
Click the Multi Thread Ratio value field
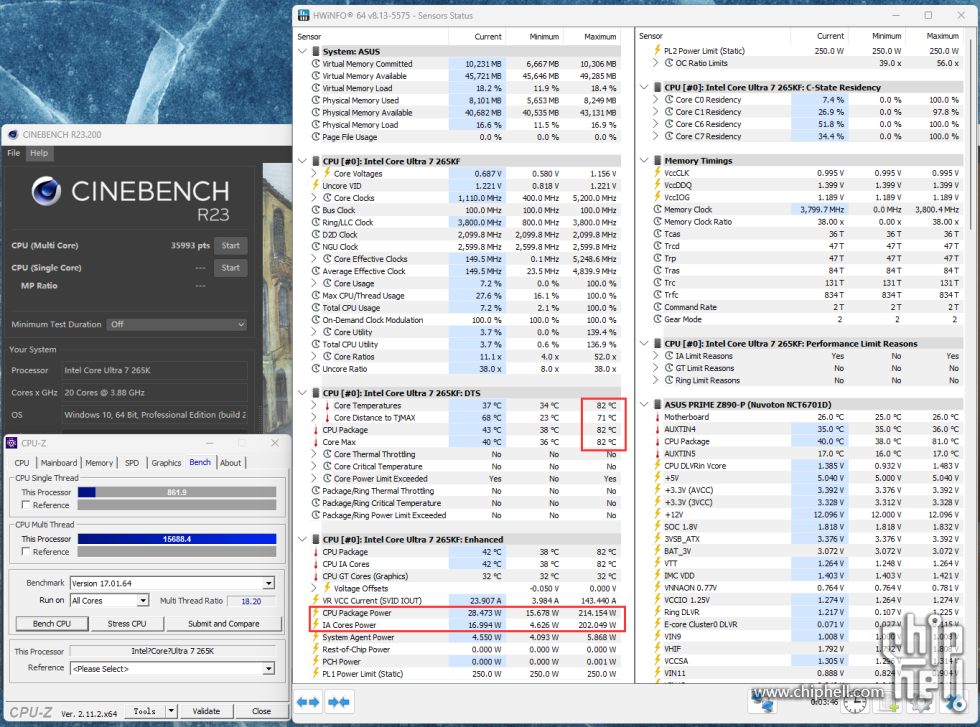251,601
